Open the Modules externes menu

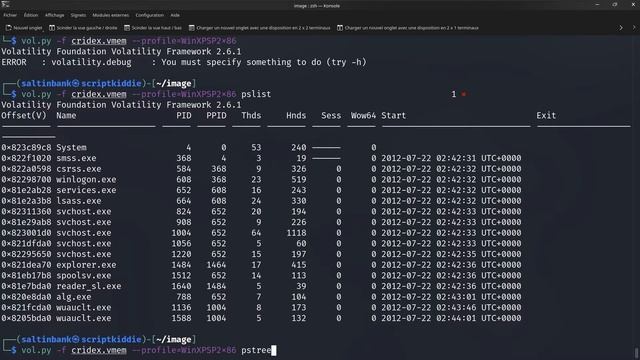point(110,15)
